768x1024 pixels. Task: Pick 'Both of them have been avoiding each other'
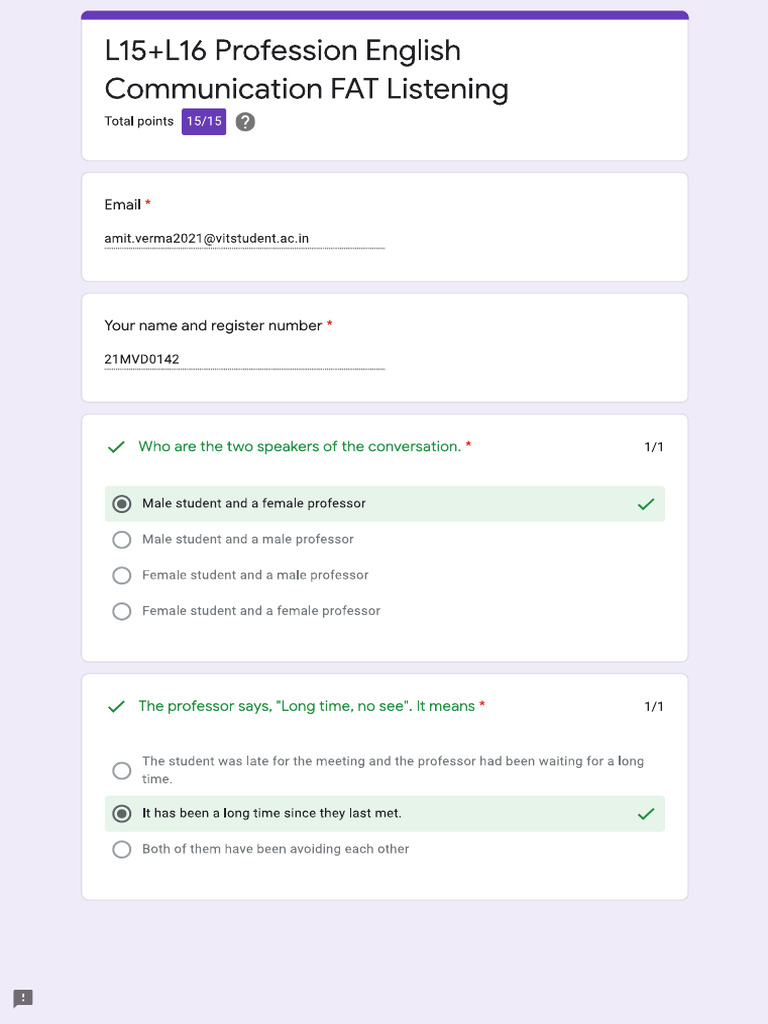[x=122, y=850]
